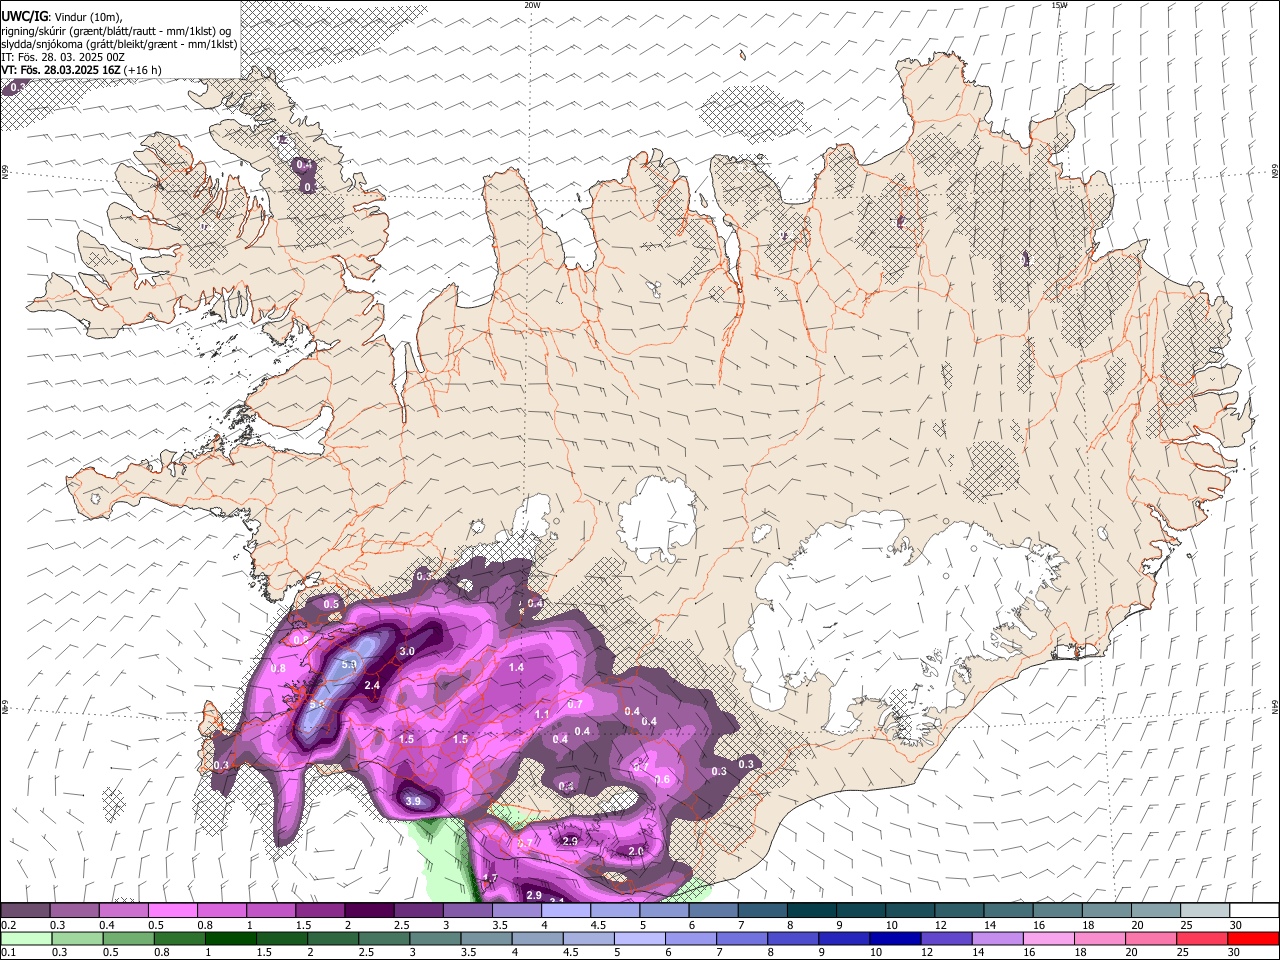The height and width of the screenshot is (960, 1280).
Task: Select the swatch above lower-row label 6
Action: [x=690, y=939]
